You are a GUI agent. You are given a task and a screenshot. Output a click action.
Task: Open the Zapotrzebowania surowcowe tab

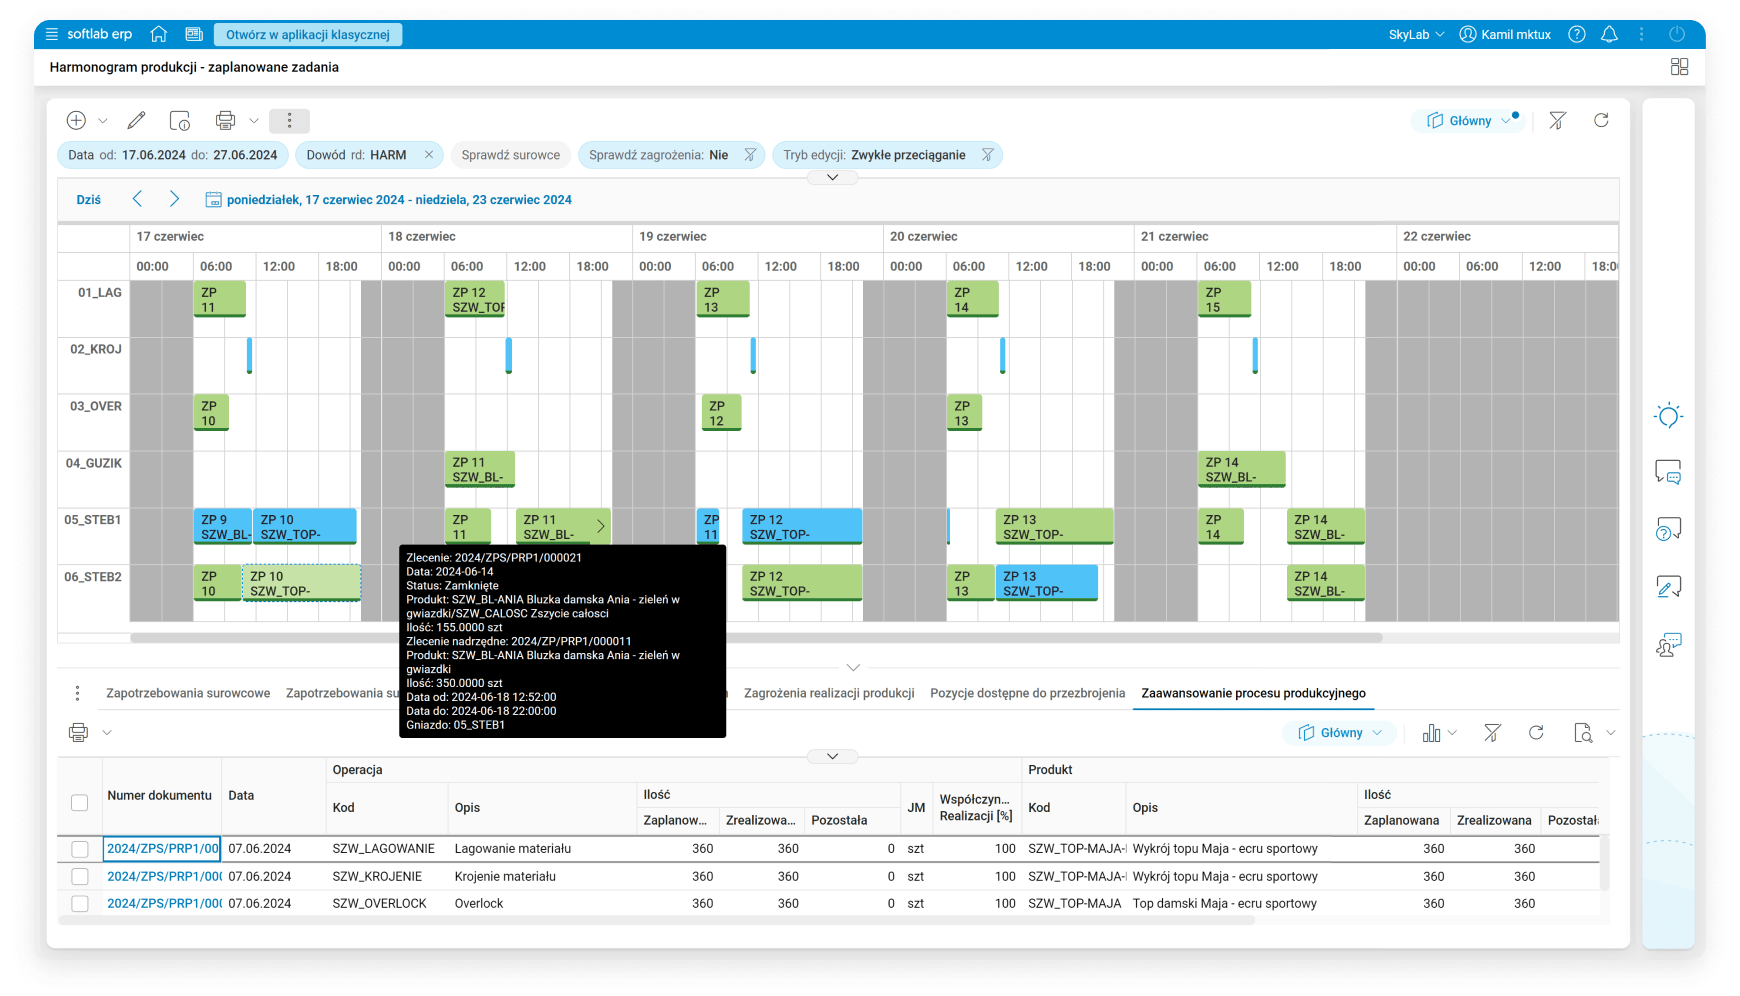coord(188,693)
